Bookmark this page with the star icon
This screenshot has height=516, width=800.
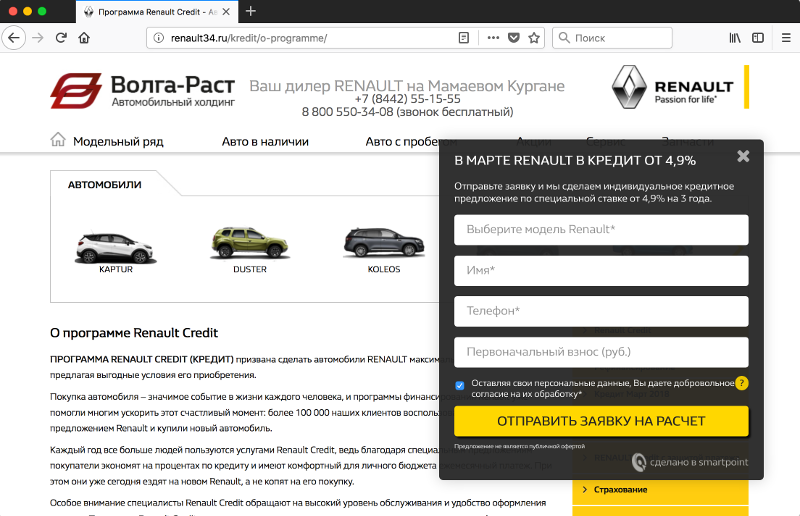click(x=535, y=38)
